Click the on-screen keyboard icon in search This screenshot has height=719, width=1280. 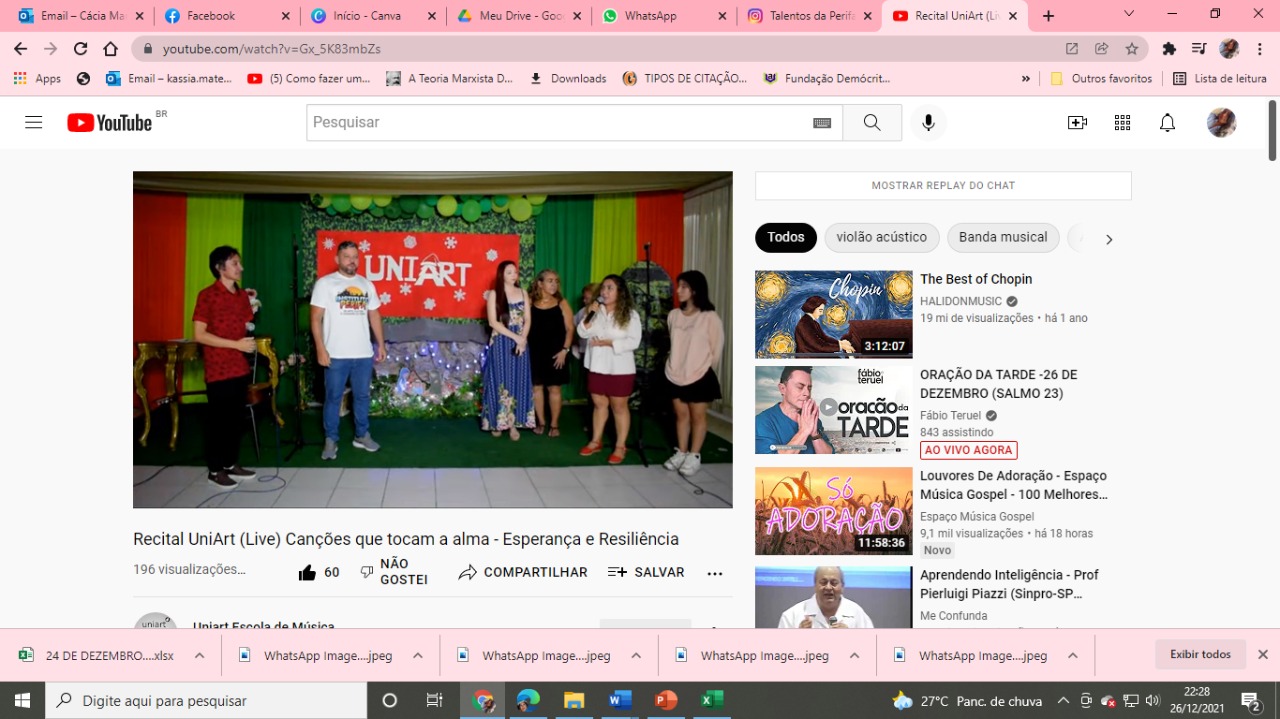822,122
